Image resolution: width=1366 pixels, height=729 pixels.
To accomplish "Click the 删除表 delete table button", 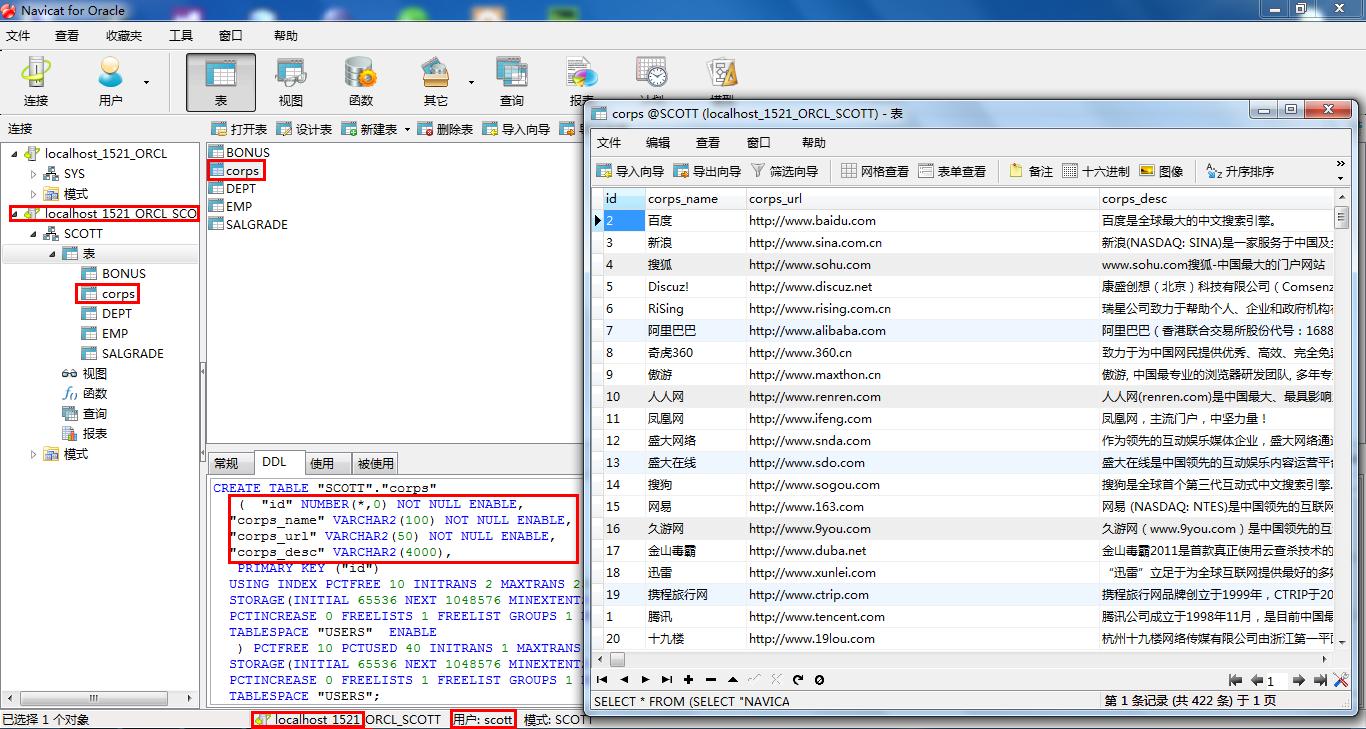I will pos(445,129).
